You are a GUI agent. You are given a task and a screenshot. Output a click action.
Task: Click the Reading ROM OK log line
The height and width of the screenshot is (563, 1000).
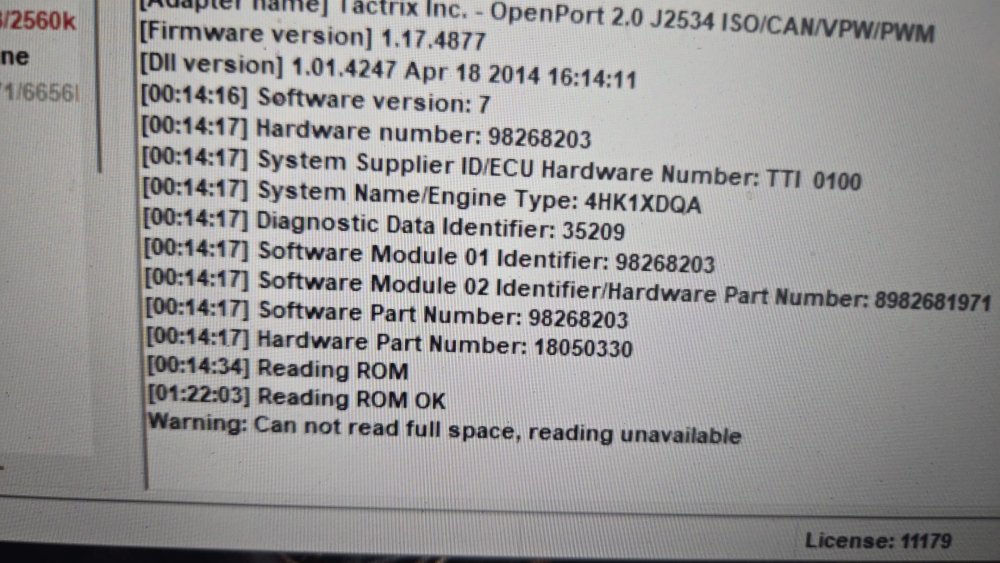[x=297, y=398]
